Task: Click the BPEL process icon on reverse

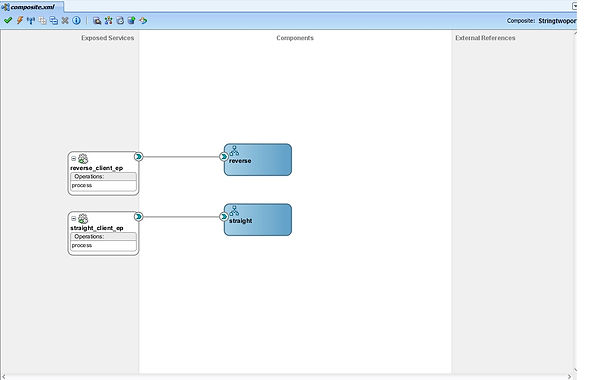Action: (235, 150)
